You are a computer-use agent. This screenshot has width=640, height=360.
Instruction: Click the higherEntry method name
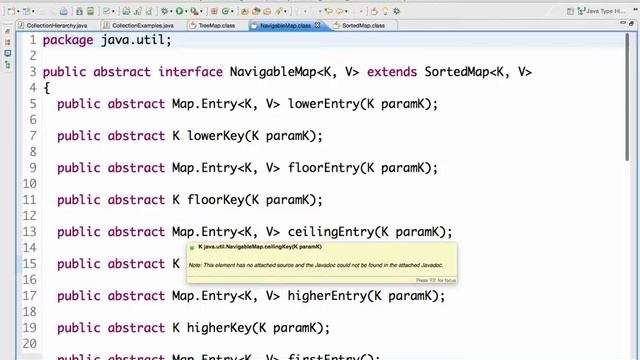coord(327,296)
